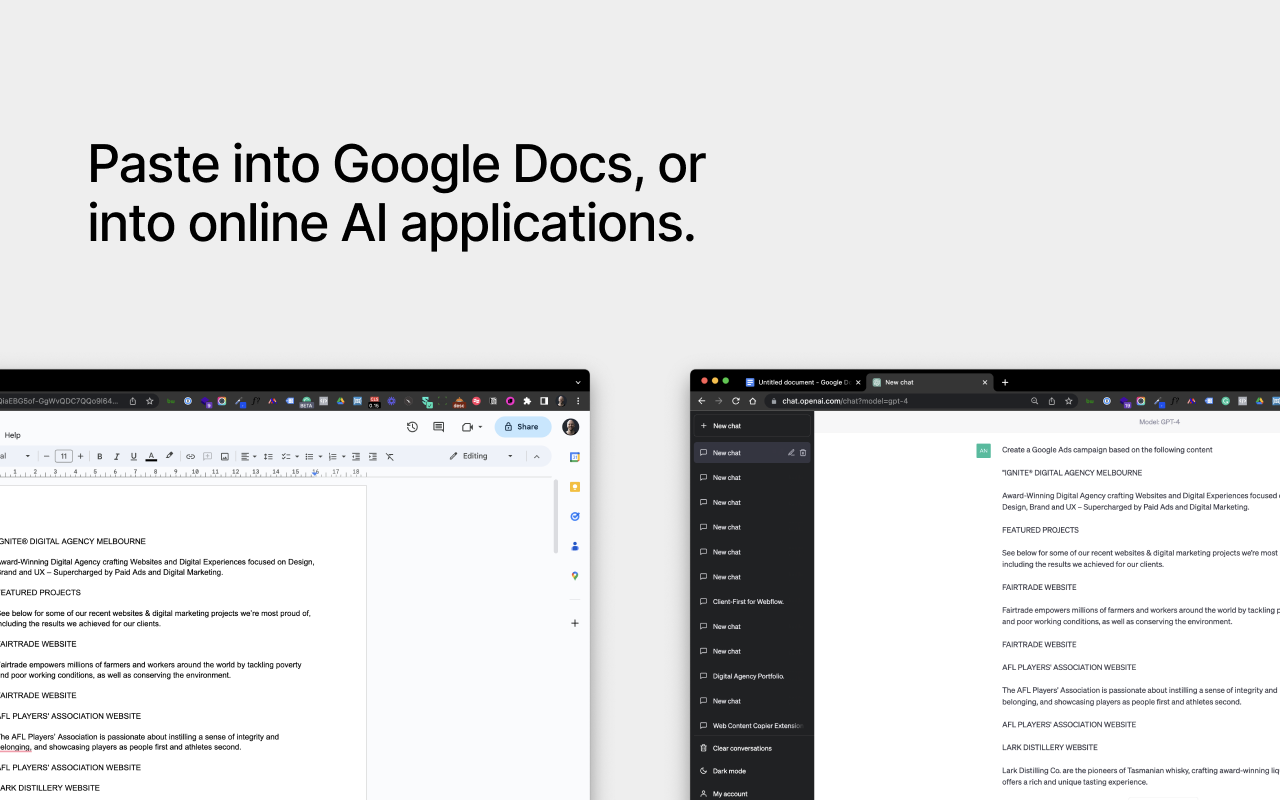Open the comment history icon
This screenshot has width=1280, height=800.
(x=438, y=427)
